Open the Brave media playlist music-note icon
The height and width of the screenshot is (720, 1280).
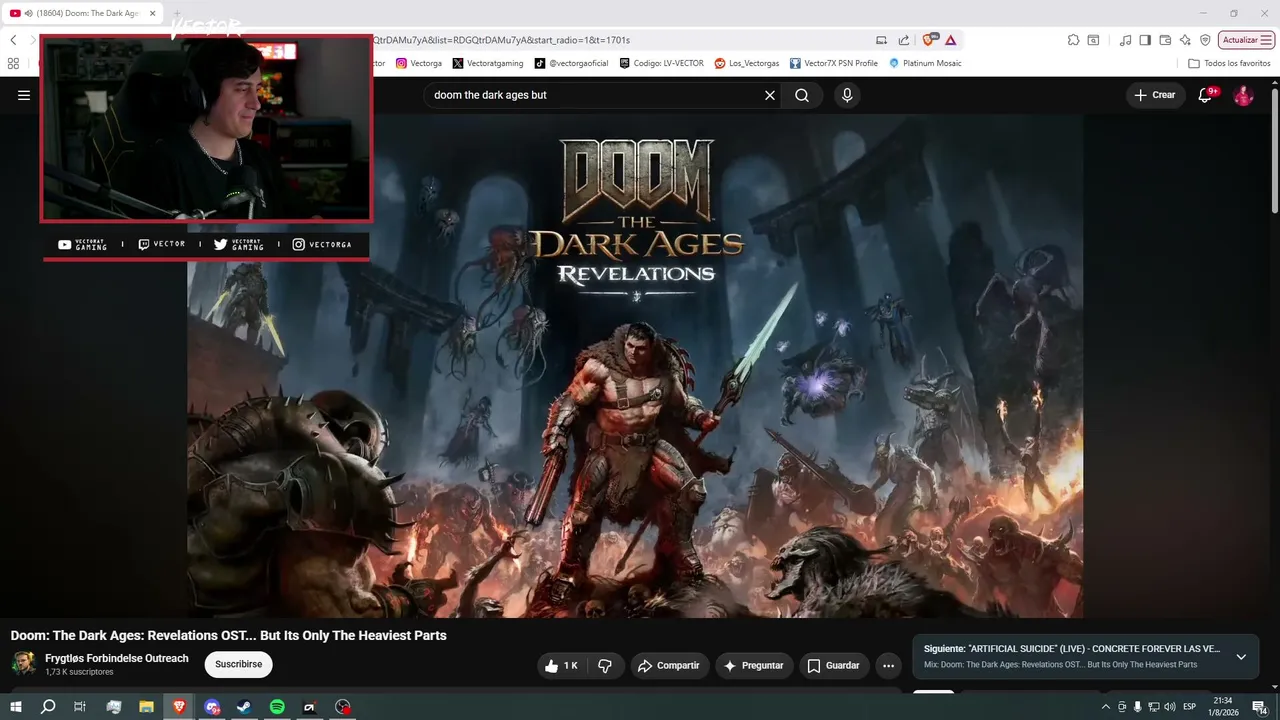point(1126,40)
